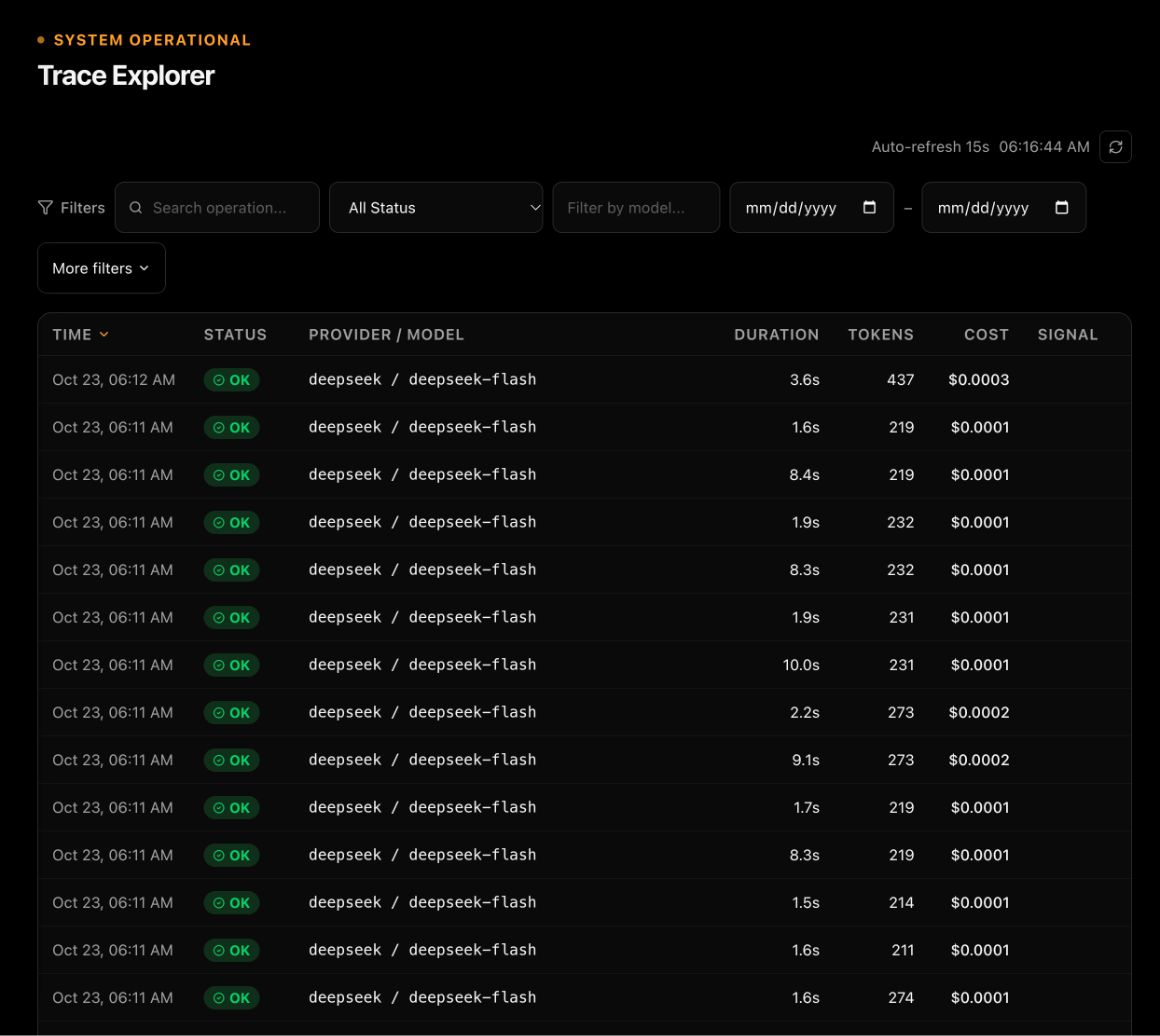Click the OK status badge on the 9.1s trace
Screen dimensions: 1160x1036
[x=232, y=760]
